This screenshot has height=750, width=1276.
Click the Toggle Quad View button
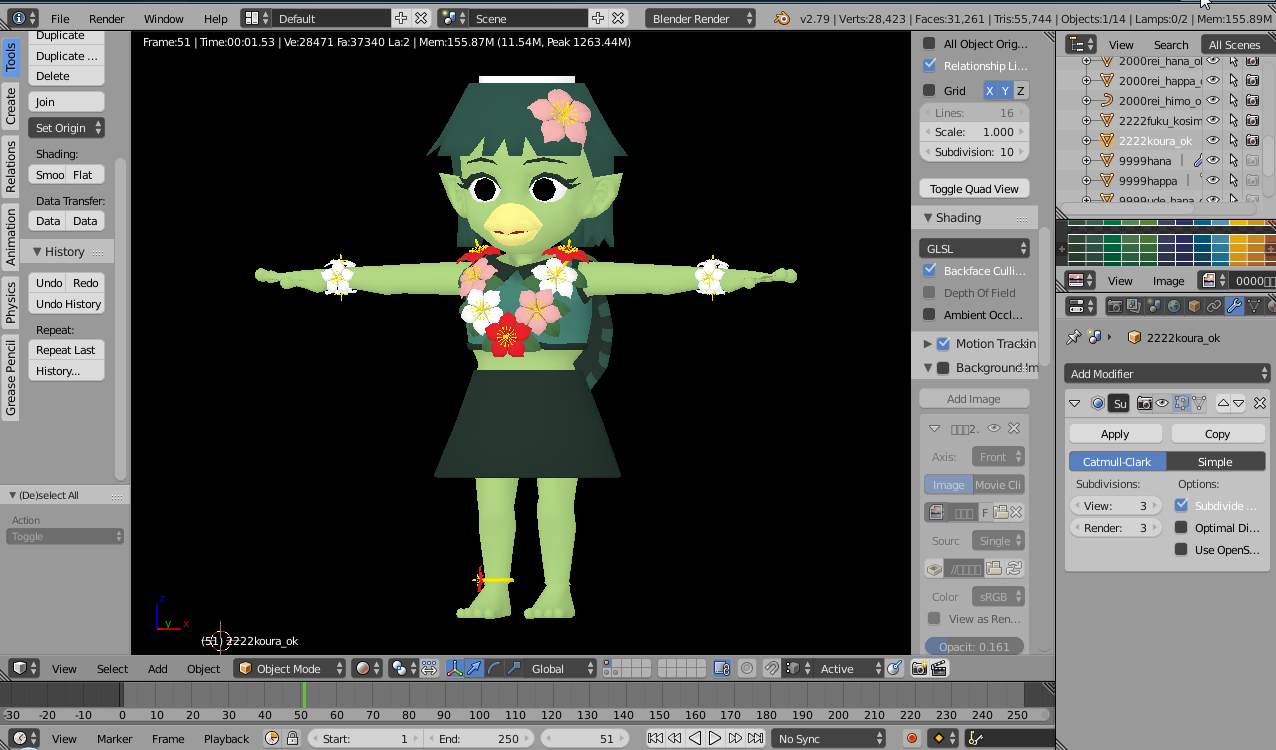974,188
